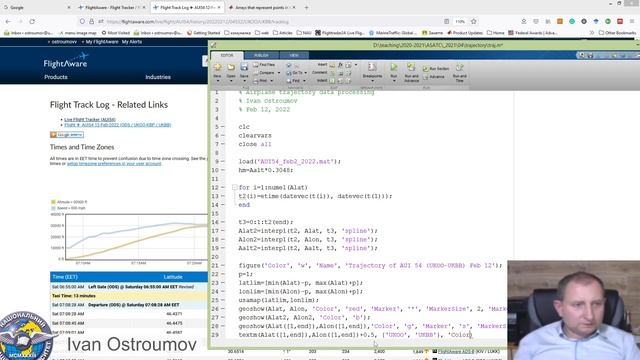This screenshot has height=360, width=640.
Task: Switch to Arrays that represent points tab
Action: click(x=262, y=7)
